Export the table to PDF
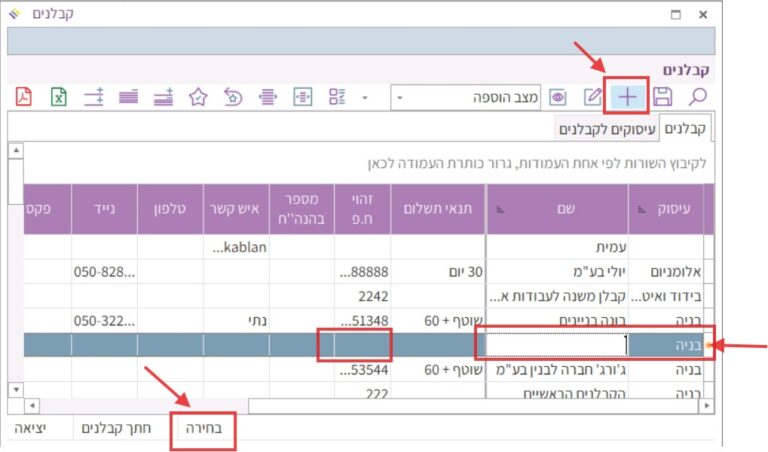This screenshot has width=768, height=452. click(25, 97)
